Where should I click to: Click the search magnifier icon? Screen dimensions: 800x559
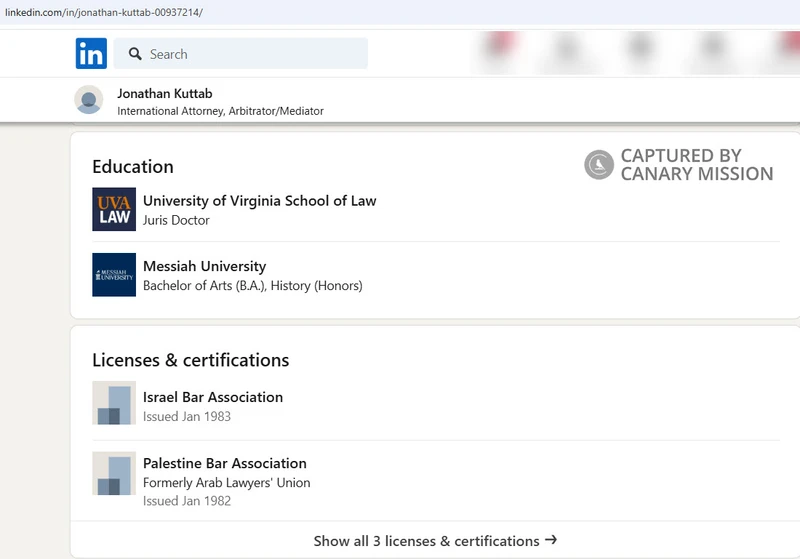pyautogui.click(x=135, y=54)
